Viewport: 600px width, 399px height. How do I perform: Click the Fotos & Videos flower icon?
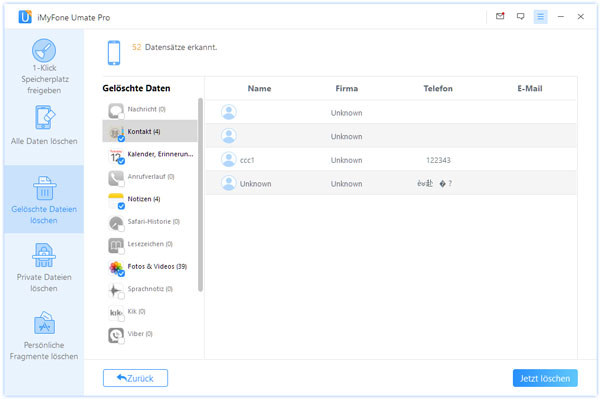click(x=116, y=267)
